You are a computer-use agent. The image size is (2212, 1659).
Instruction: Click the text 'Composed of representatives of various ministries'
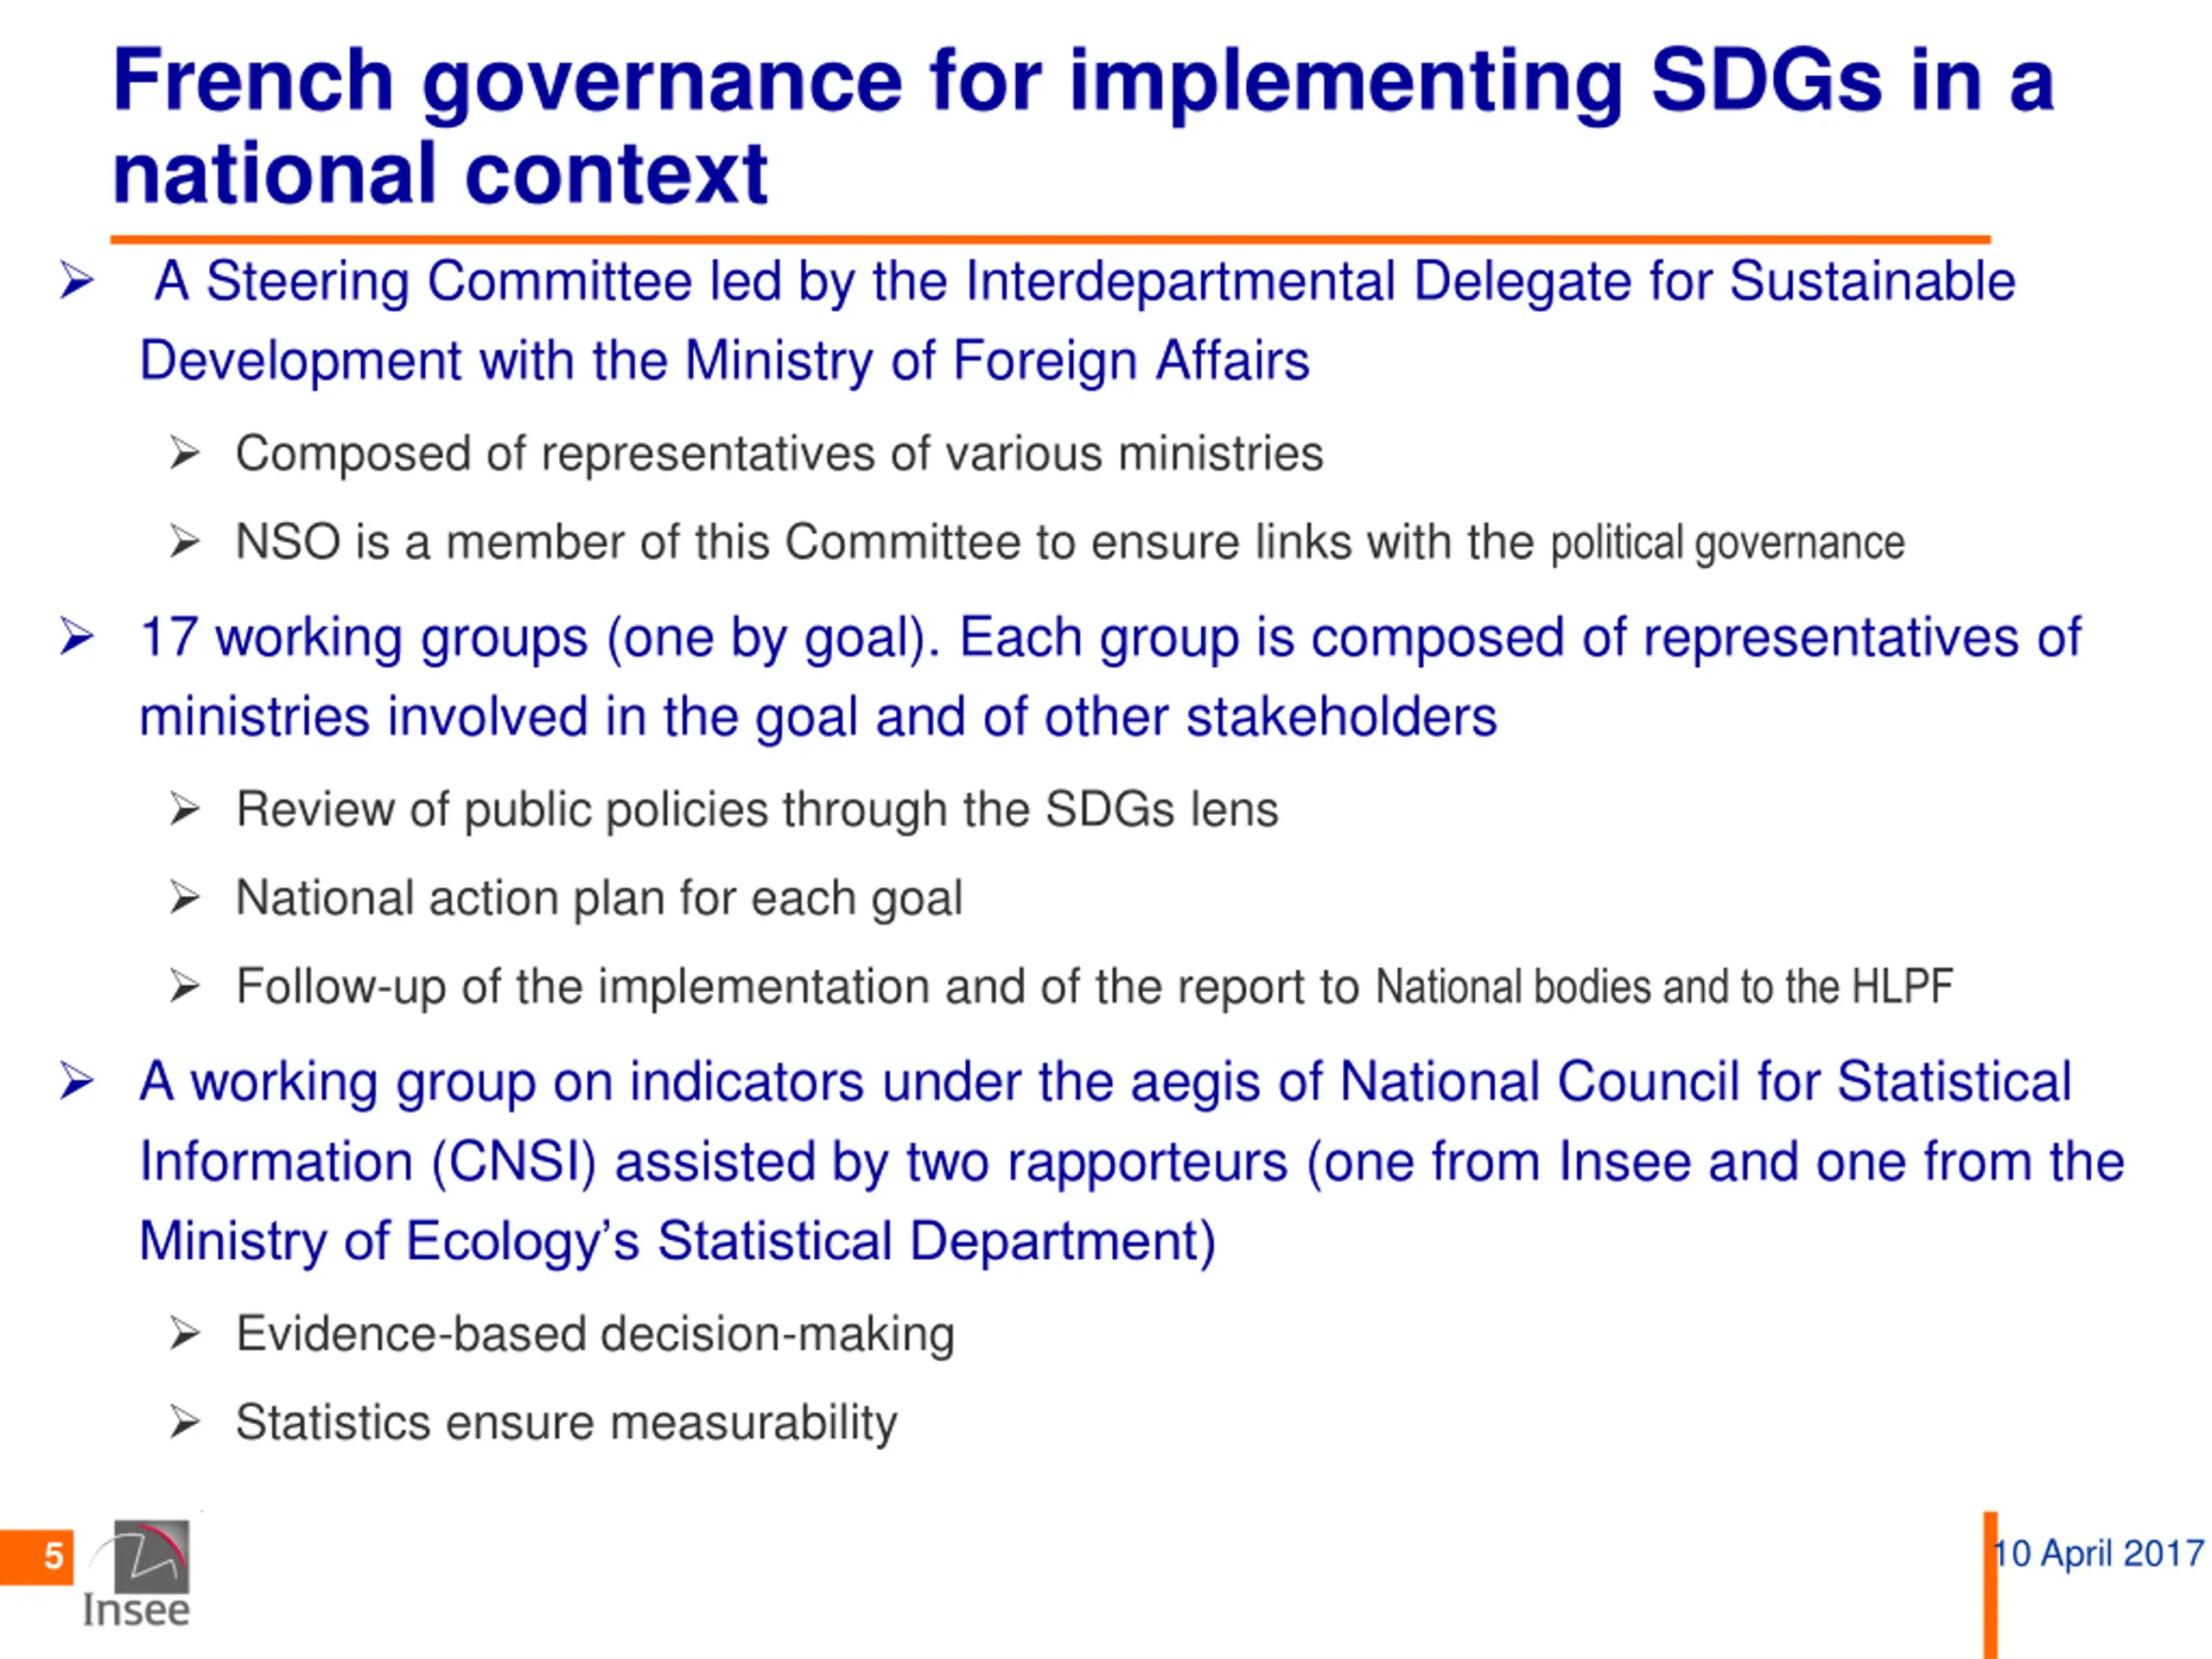click(x=779, y=455)
